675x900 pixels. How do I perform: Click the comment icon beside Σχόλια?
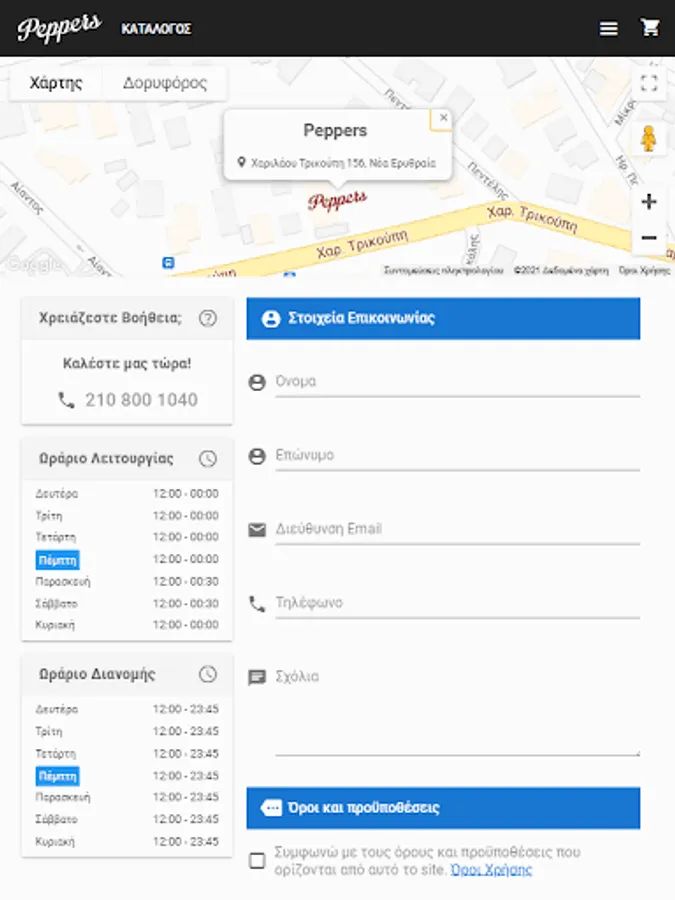click(257, 678)
